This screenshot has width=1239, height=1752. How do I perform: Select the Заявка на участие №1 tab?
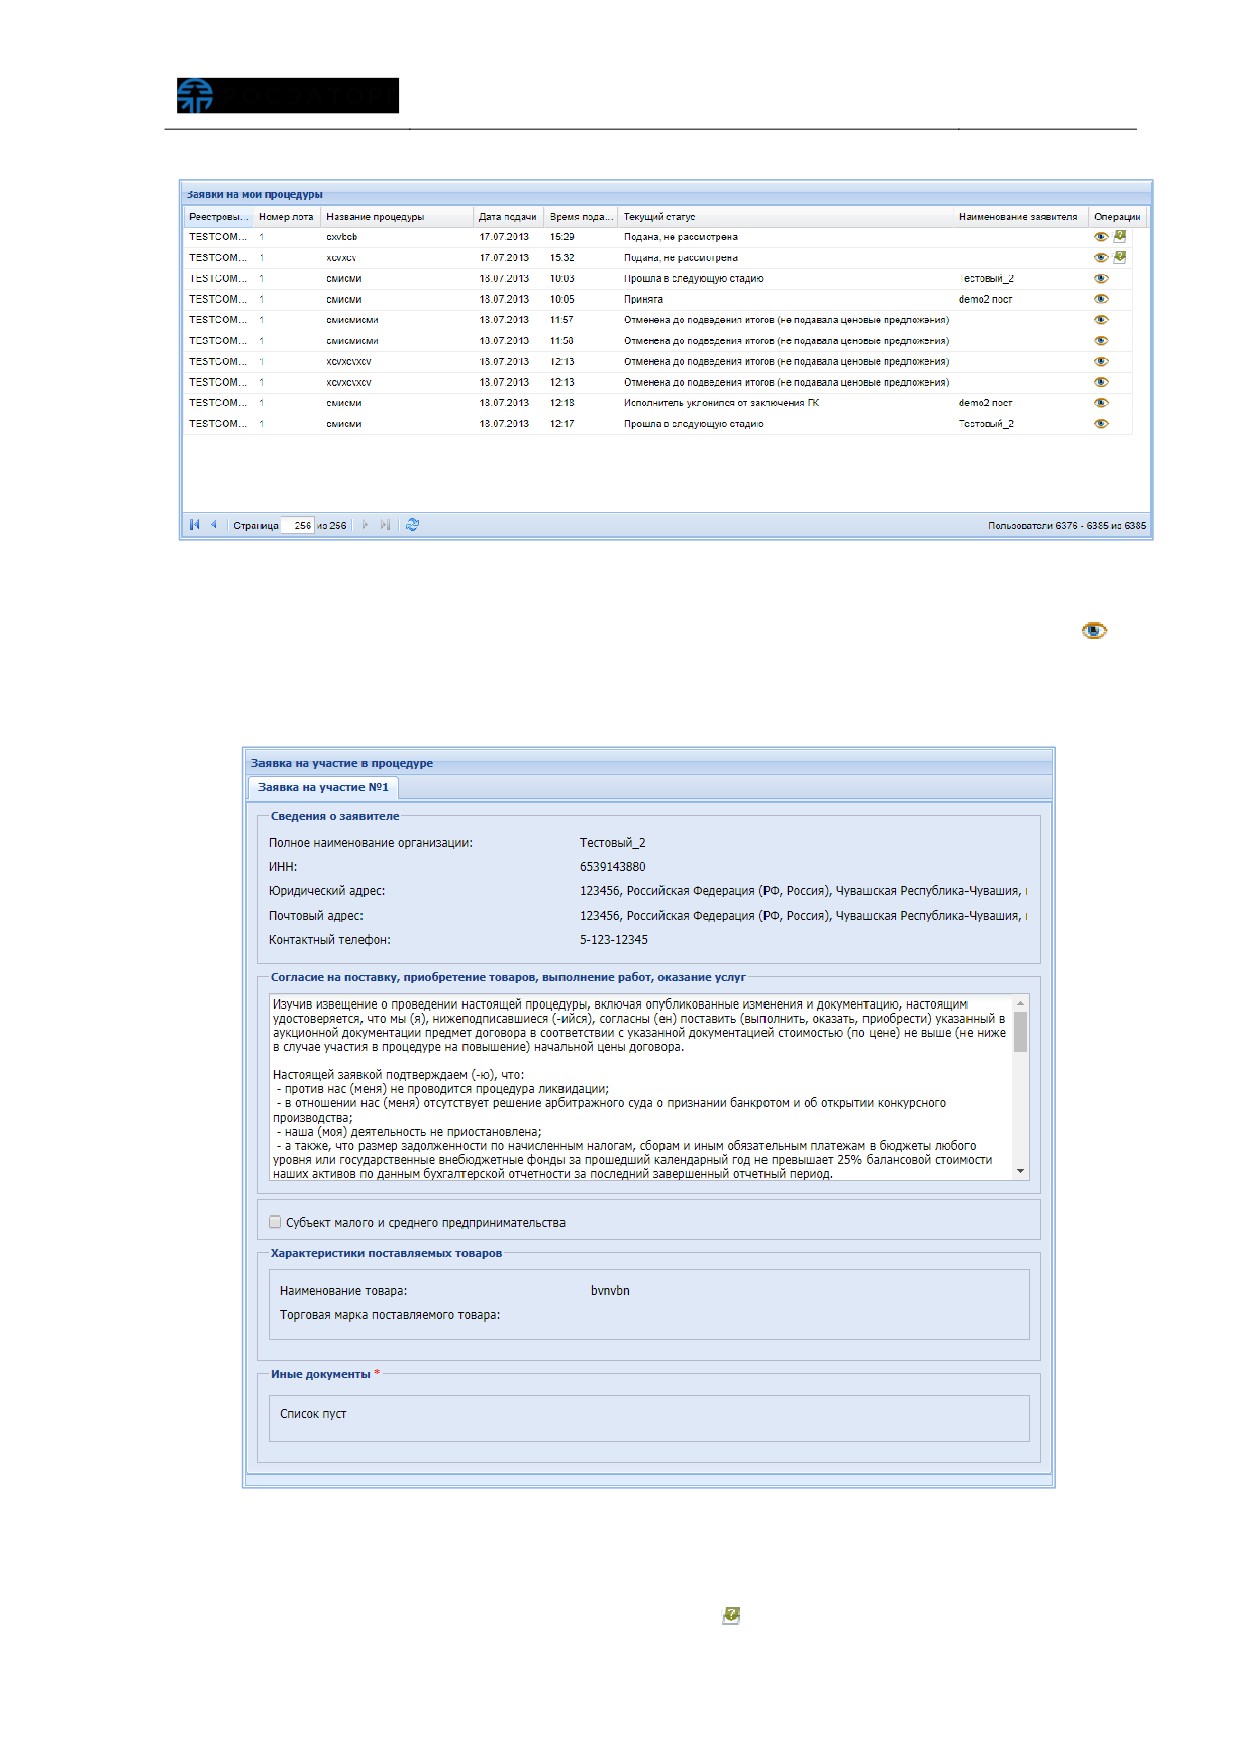(323, 787)
